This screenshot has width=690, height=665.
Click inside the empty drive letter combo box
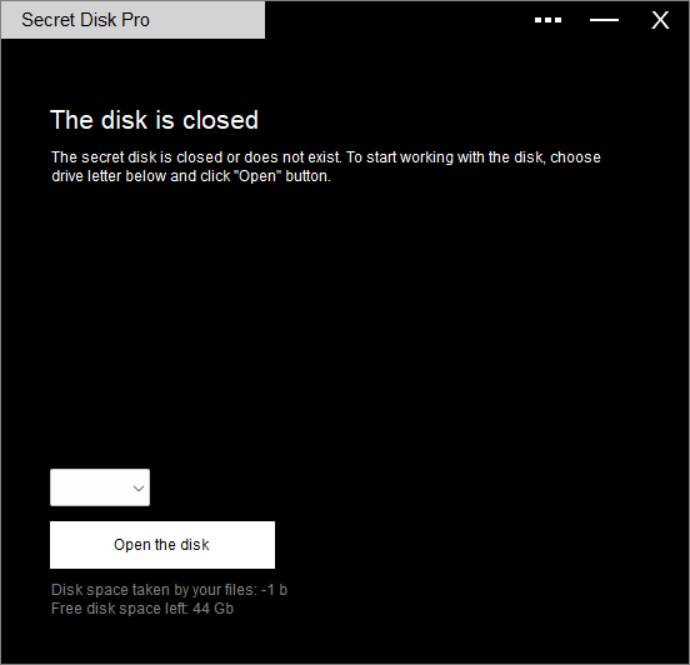coord(100,488)
